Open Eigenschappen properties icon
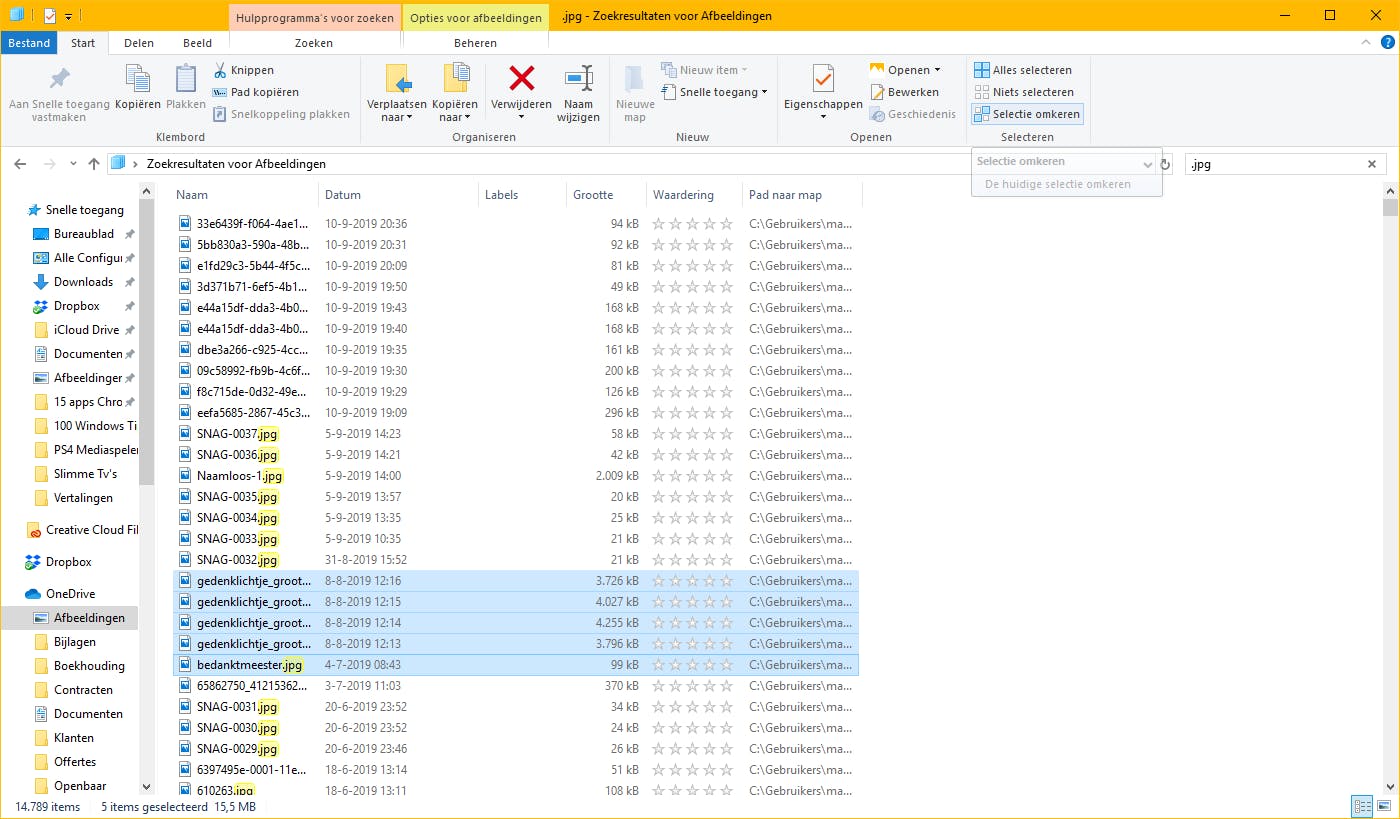The height and width of the screenshot is (819, 1400). coord(822,79)
